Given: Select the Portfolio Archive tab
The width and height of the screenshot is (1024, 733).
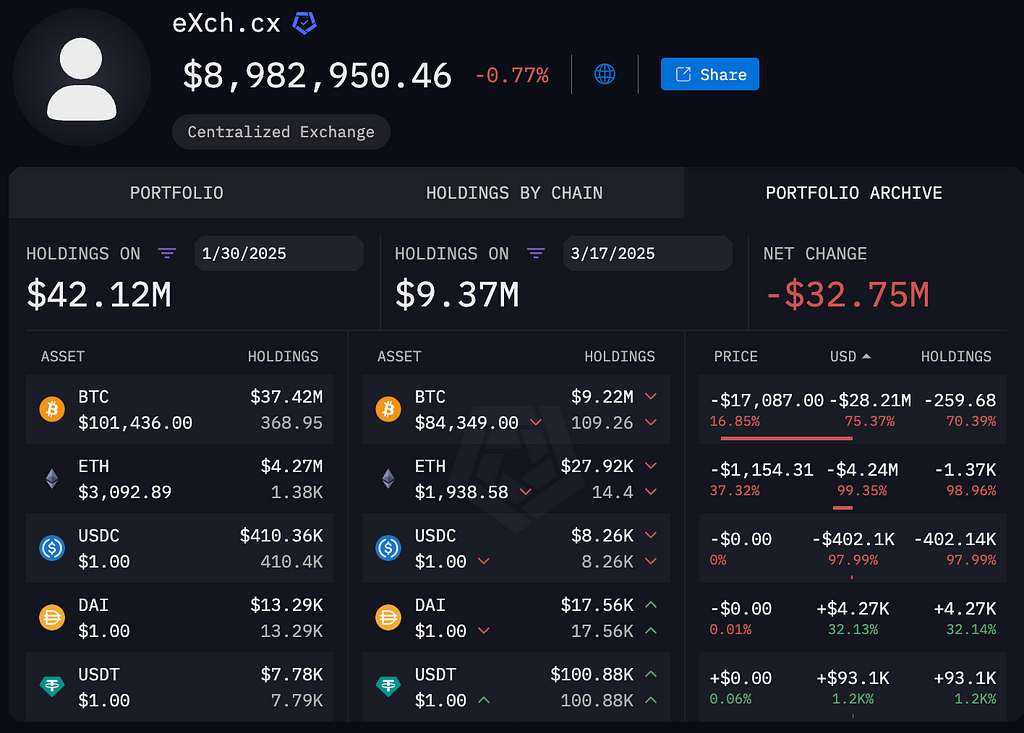Looking at the screenshot, I should [854, 193].
